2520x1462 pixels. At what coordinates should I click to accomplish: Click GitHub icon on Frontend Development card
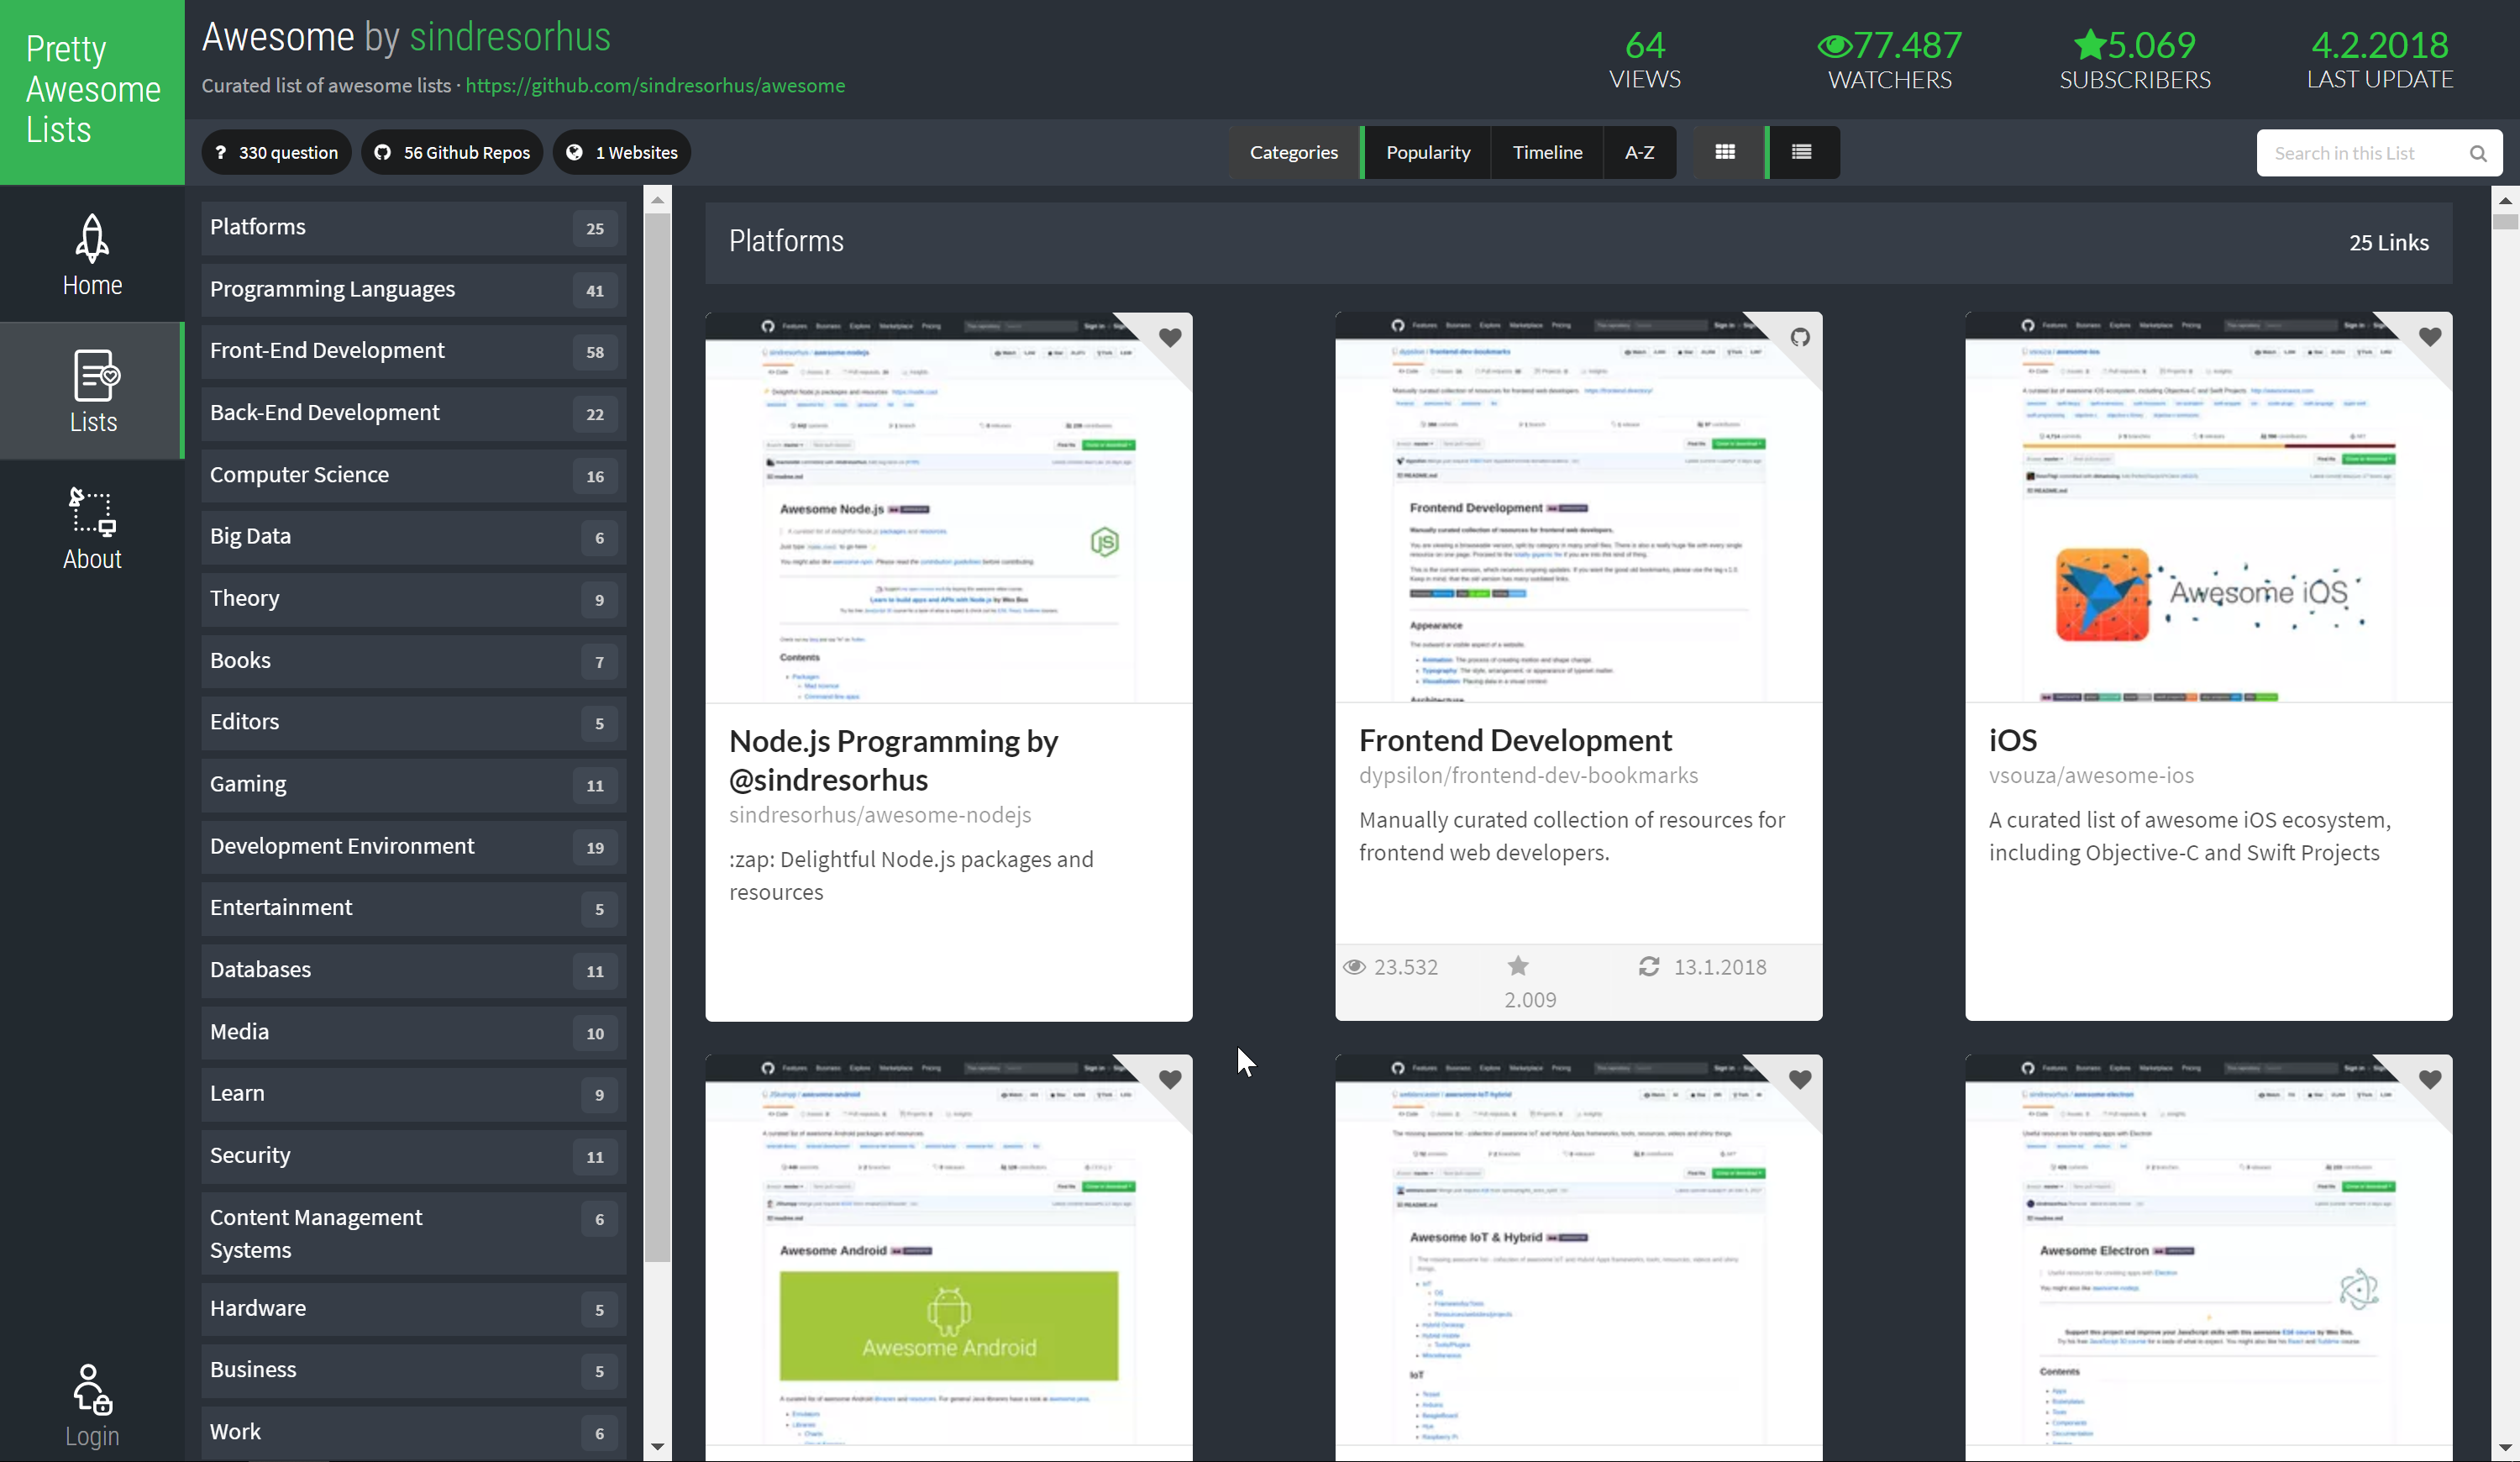pyautogui.click(x=1800, y=337)
